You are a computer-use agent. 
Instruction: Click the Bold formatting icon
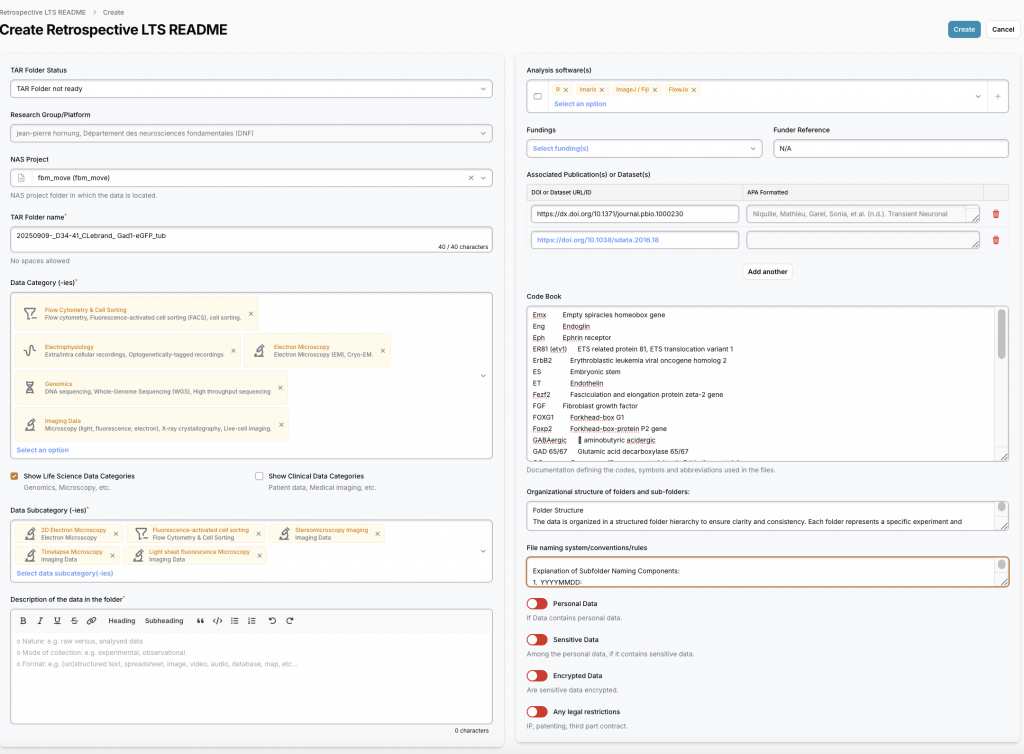pos(23,621)
